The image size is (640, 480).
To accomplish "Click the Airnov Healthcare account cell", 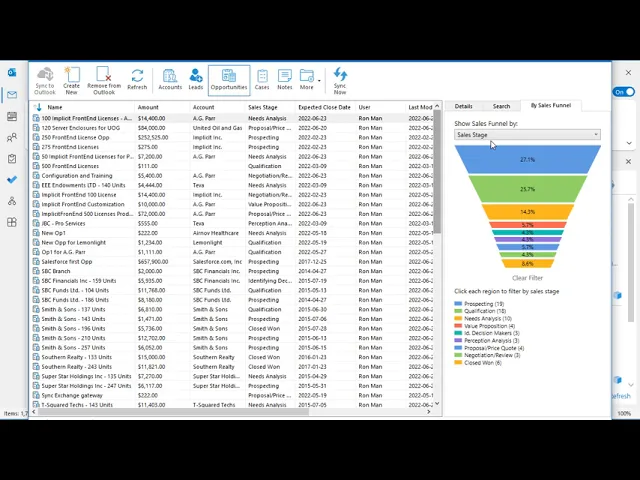I will (x=216, y=233).
